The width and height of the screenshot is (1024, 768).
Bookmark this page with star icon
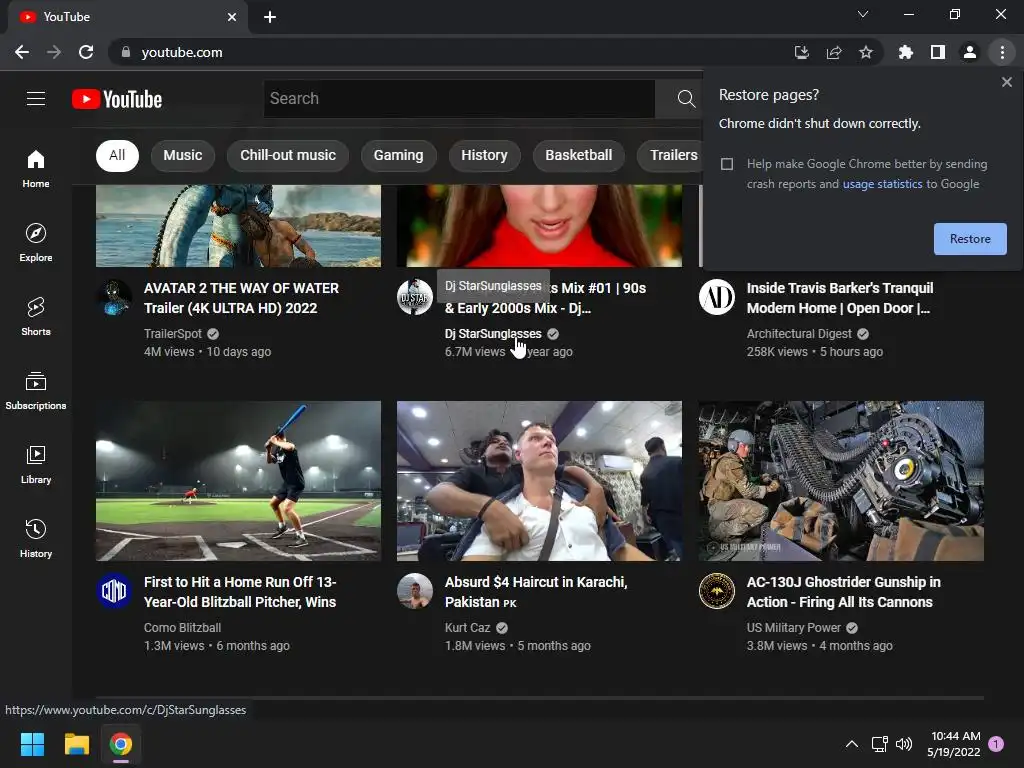[x=866, y=52]
